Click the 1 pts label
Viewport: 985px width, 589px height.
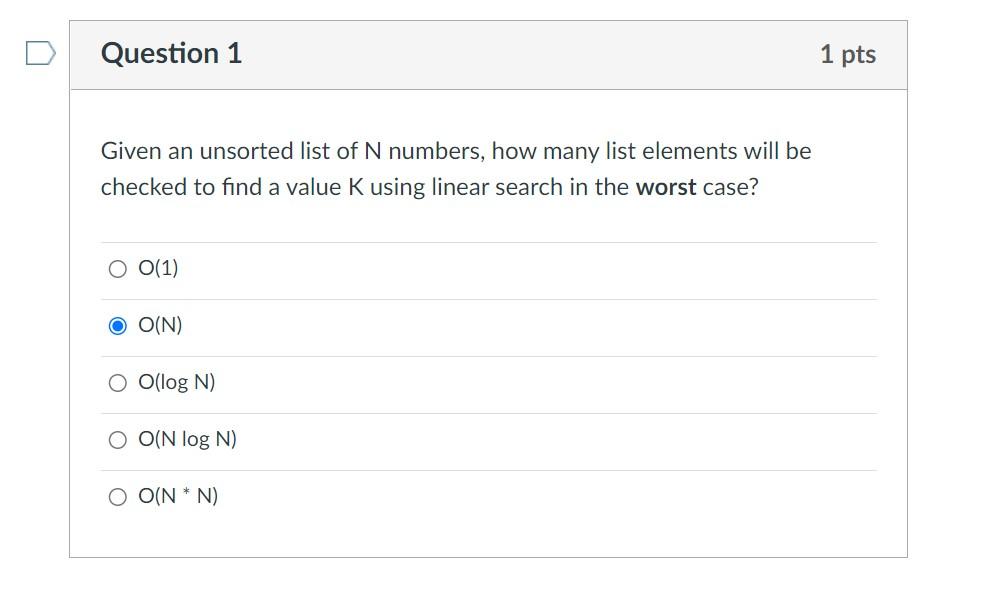pos(849,54)
